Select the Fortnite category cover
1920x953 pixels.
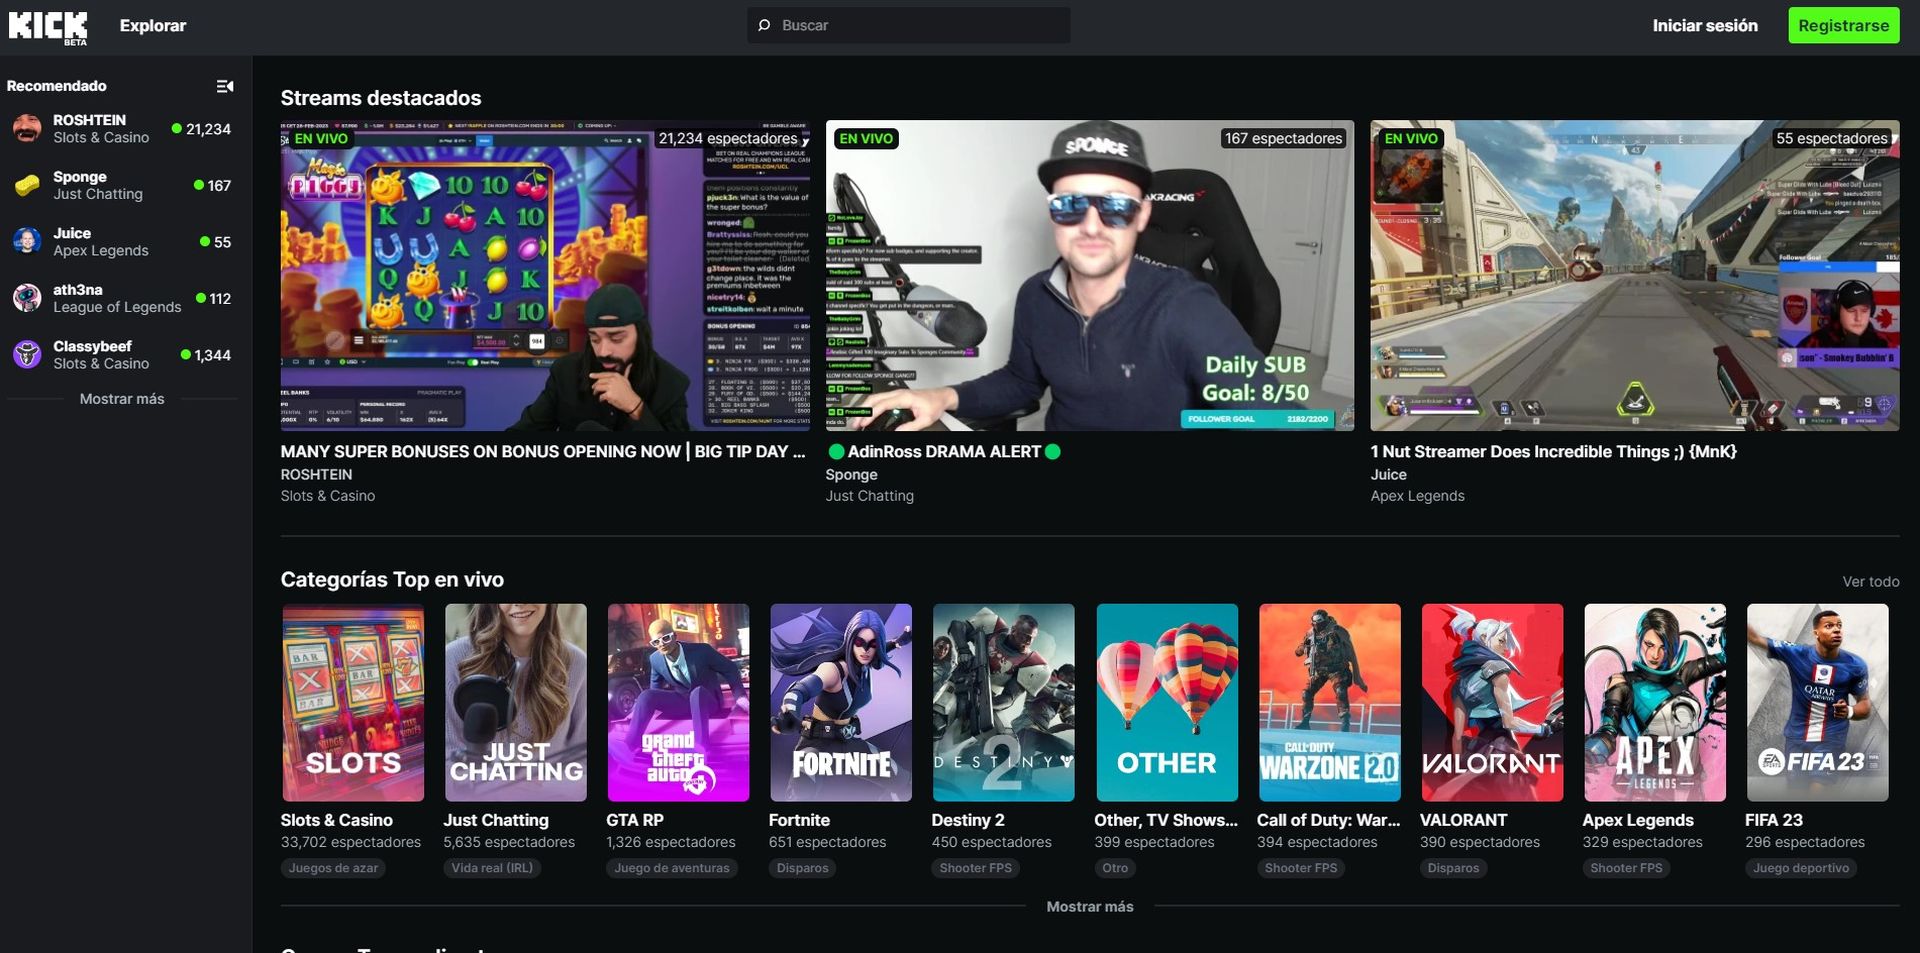click(x=840, y=702)
